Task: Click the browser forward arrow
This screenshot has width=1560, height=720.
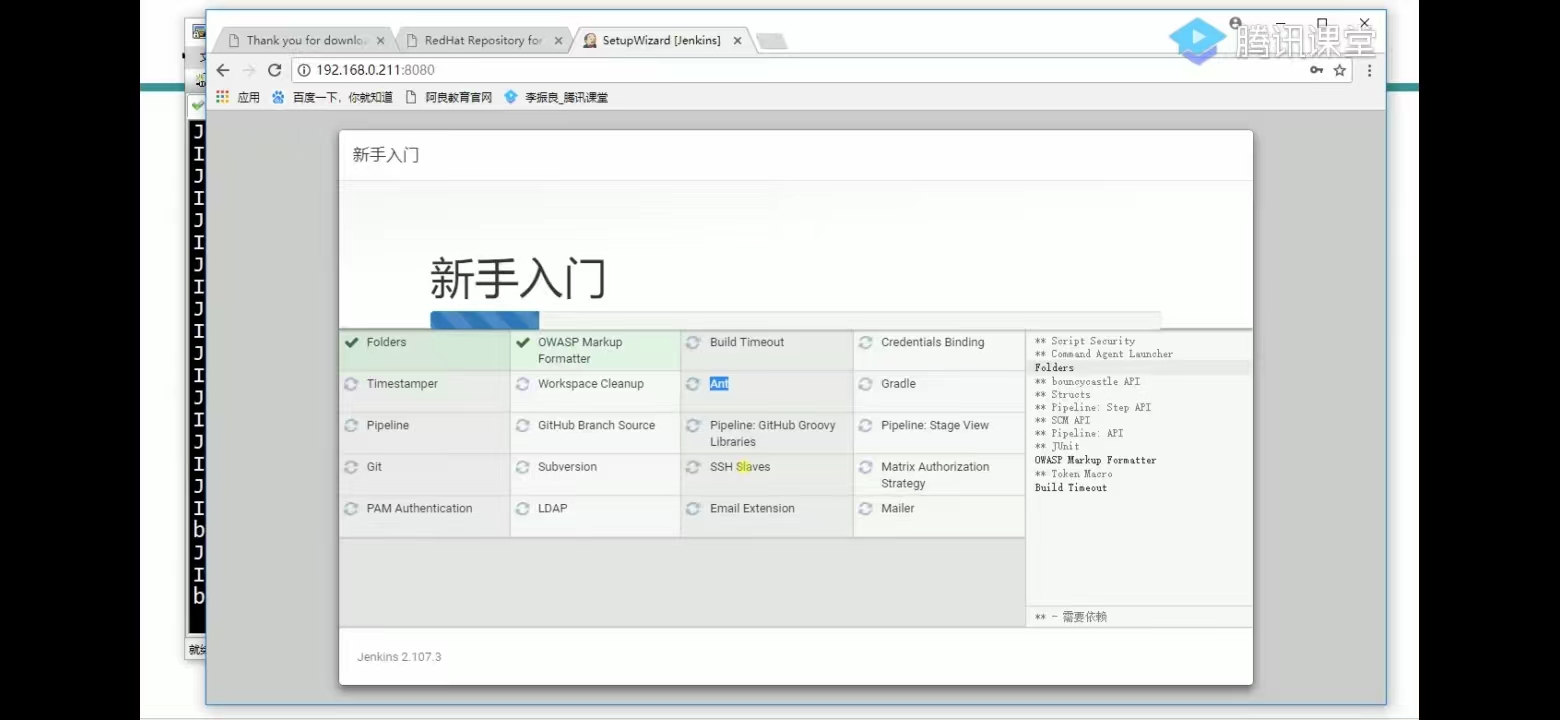Action: coord(249,70)
